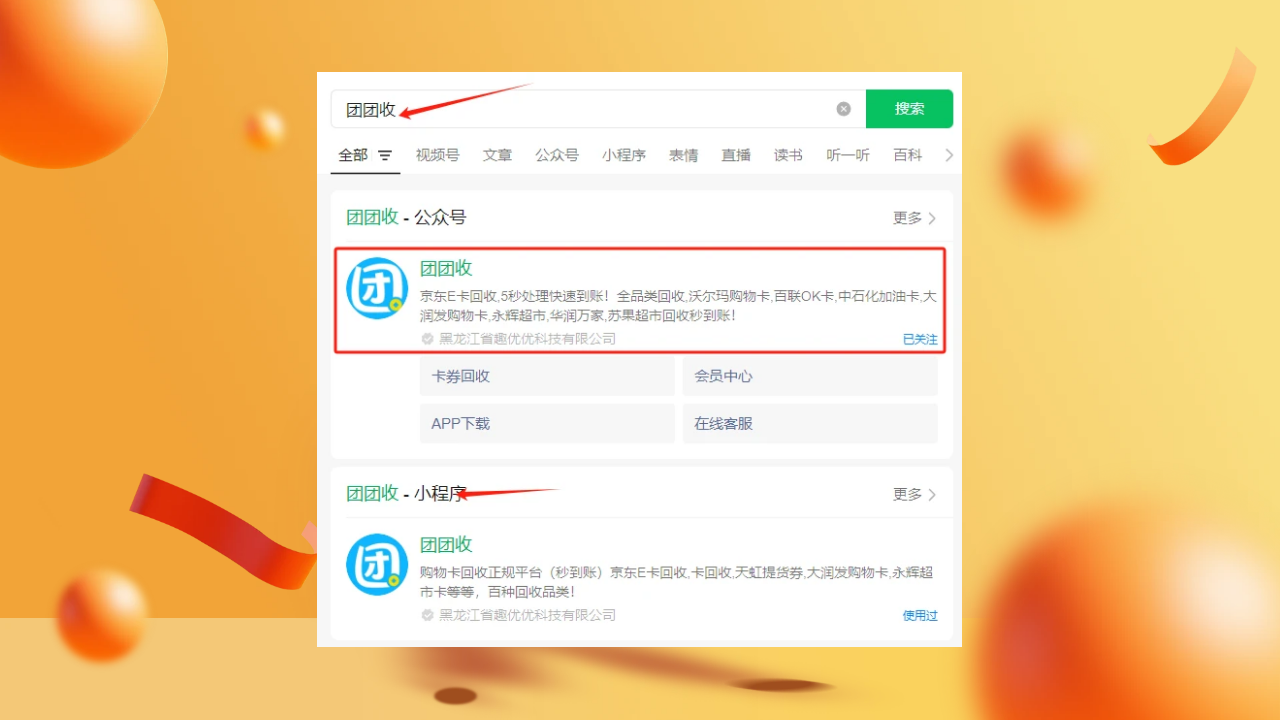Switch to the 视频号 tab
The image size is (1280, 720).
[x=438, y=155]
